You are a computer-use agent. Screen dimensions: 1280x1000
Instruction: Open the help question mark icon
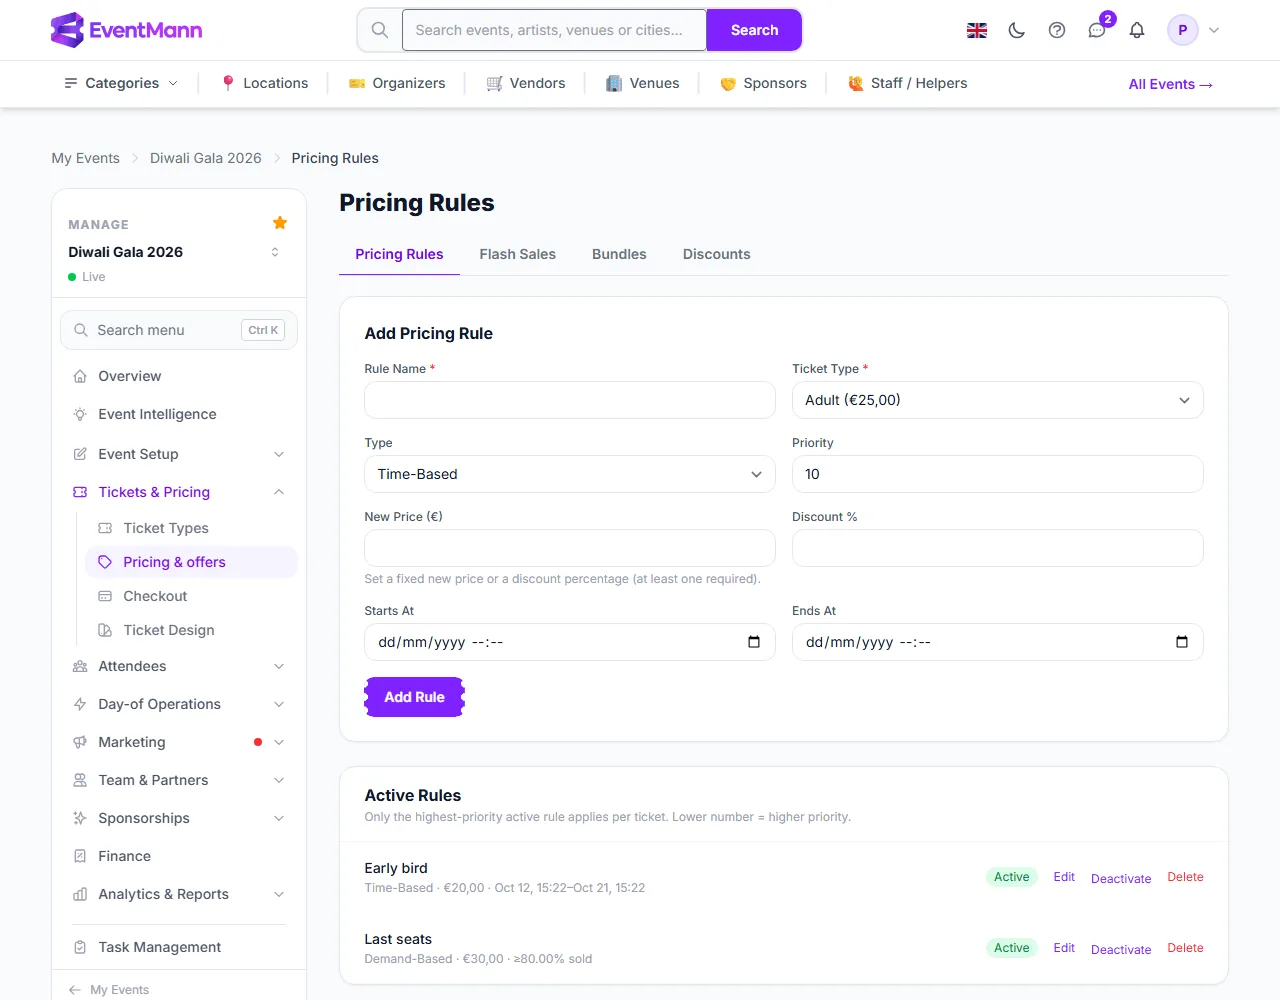point(1057,30)
